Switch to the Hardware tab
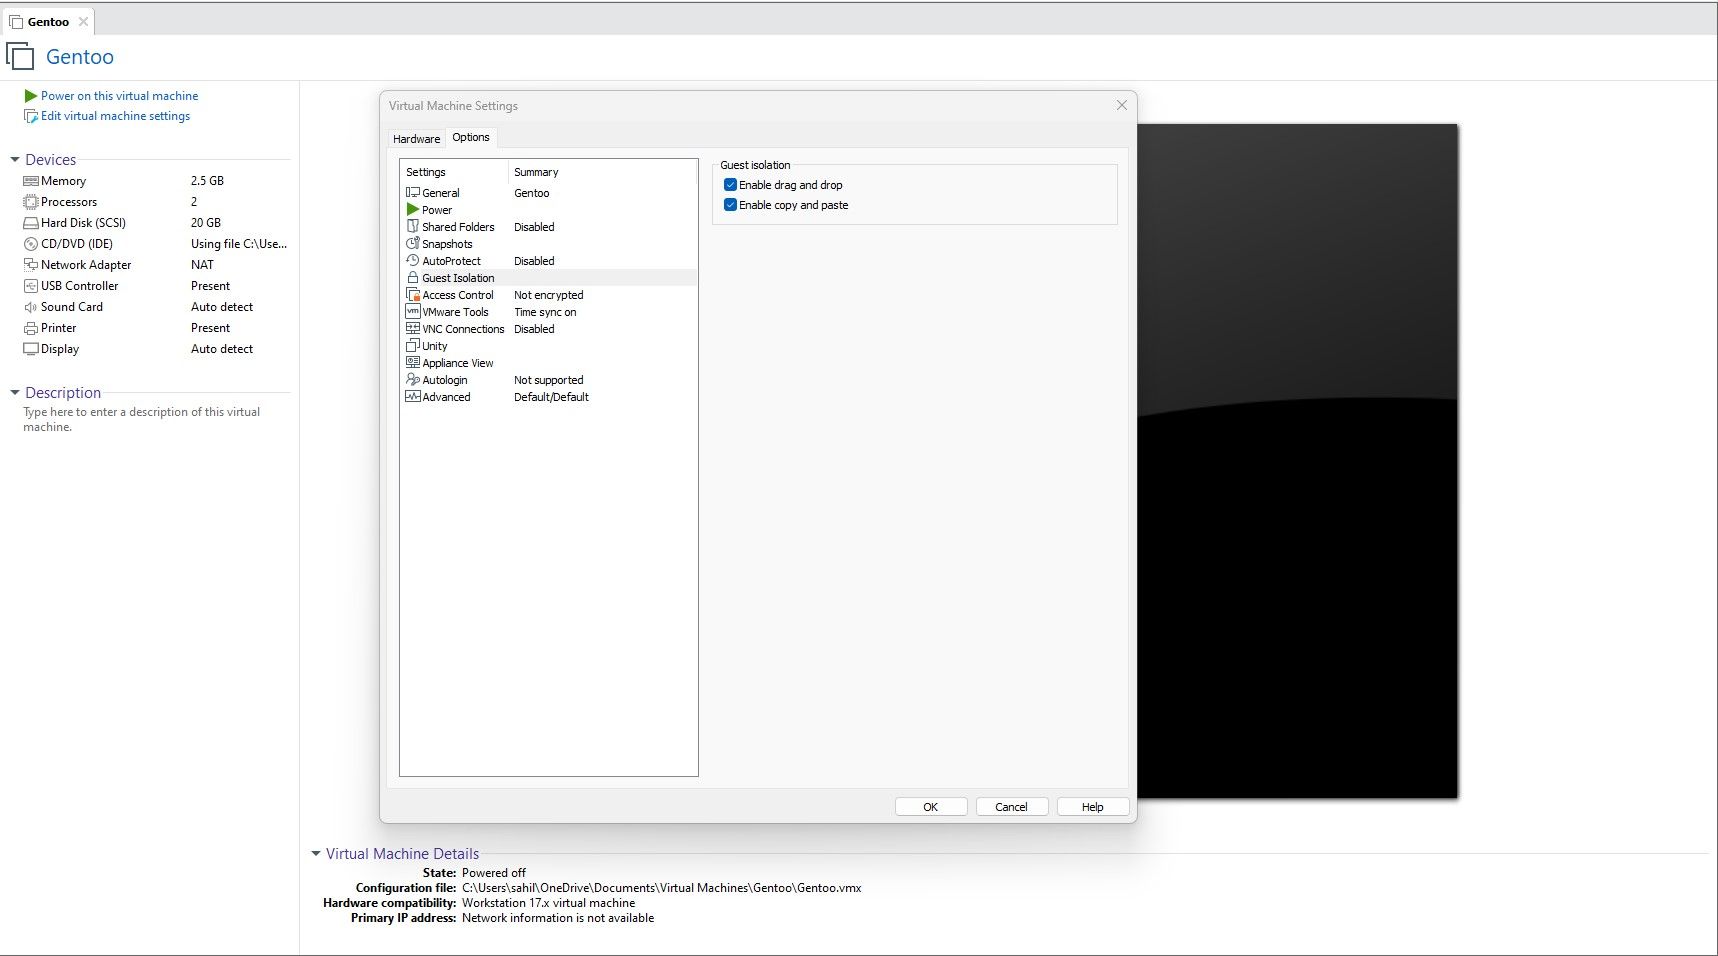Image resolution: width=1718 pixels, height=956 pixels. point(417,138)
